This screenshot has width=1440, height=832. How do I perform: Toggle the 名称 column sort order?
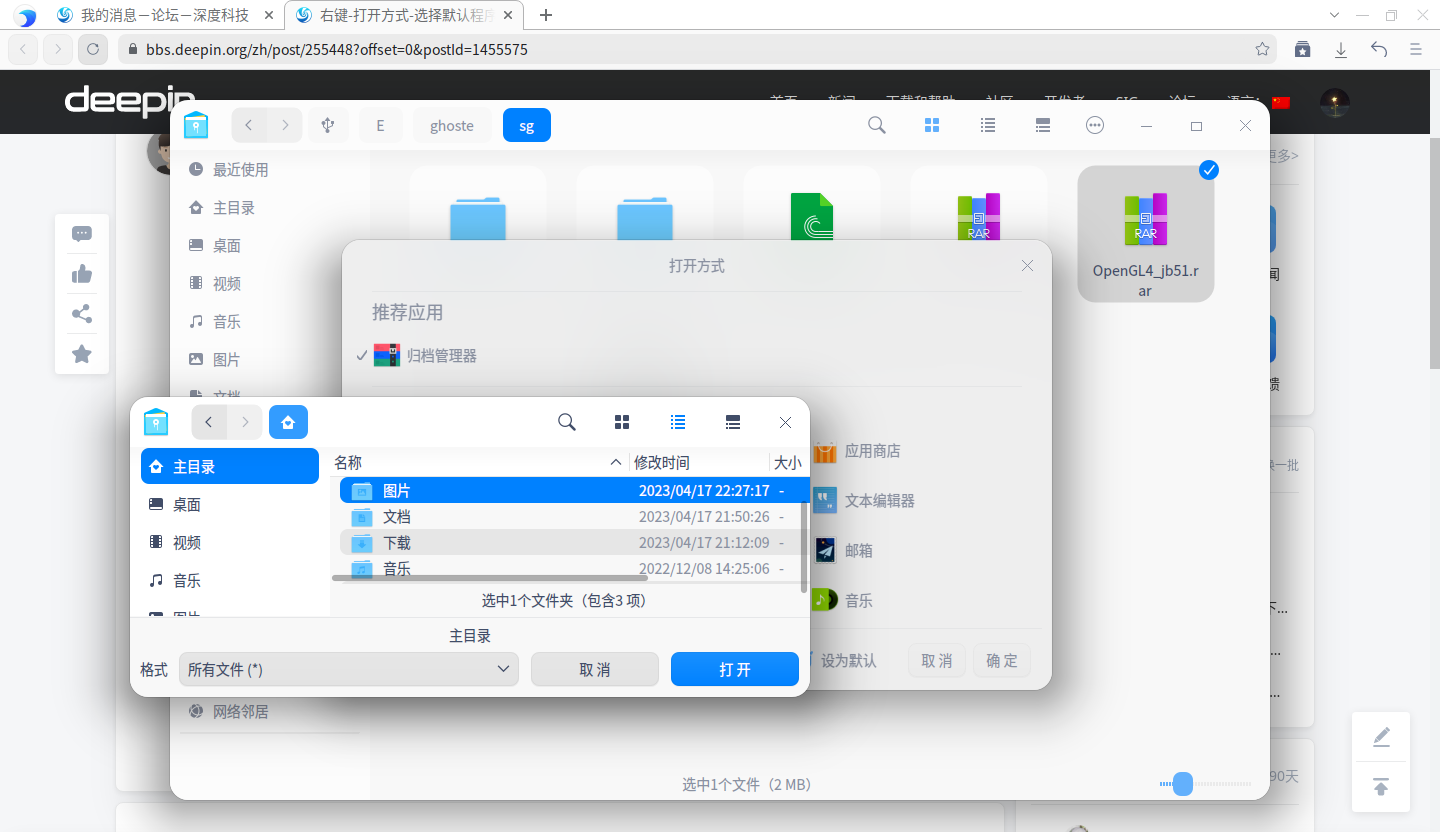347,462
